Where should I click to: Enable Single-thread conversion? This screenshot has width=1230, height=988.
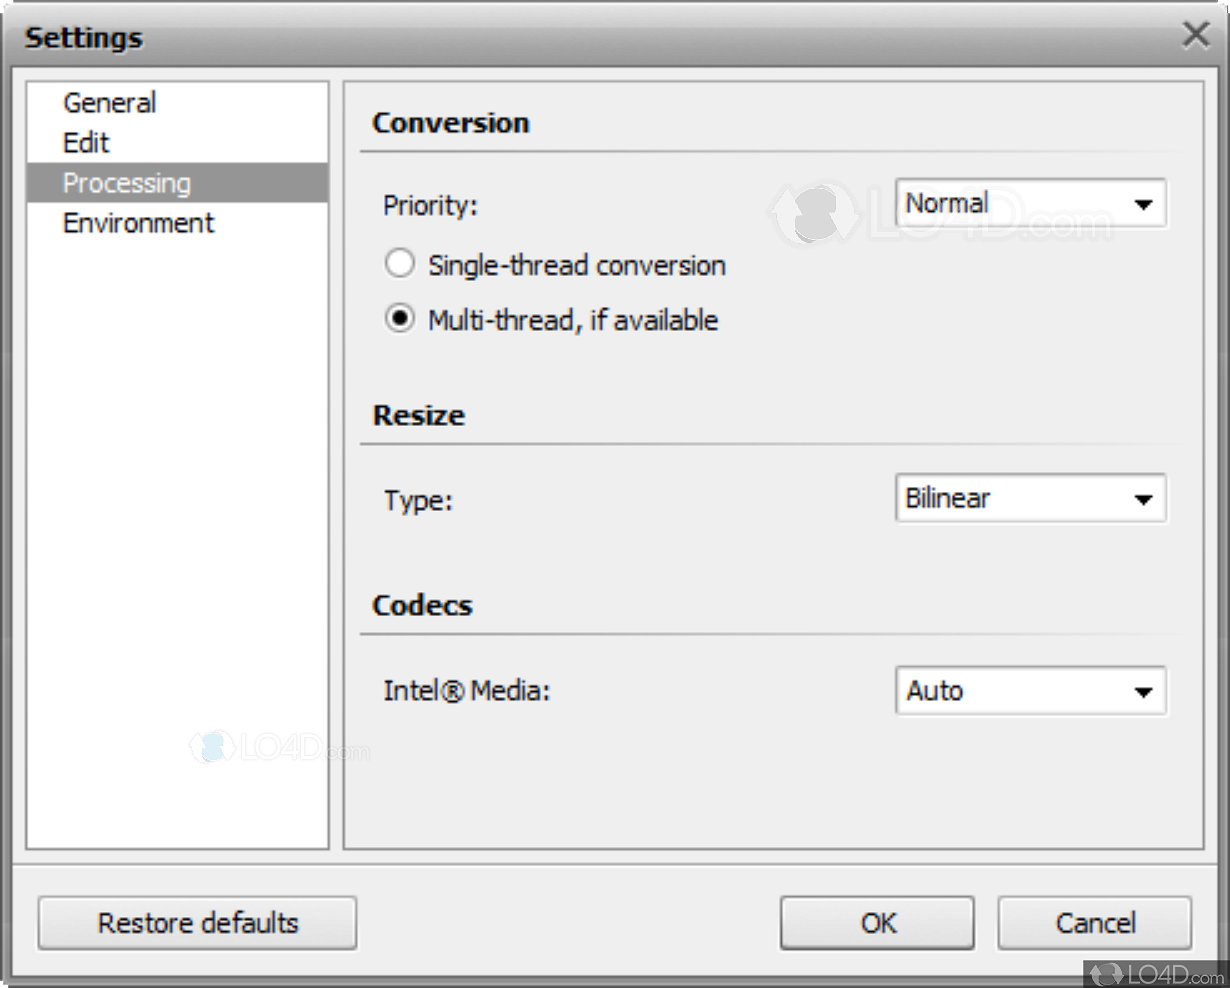click(400, 265)
